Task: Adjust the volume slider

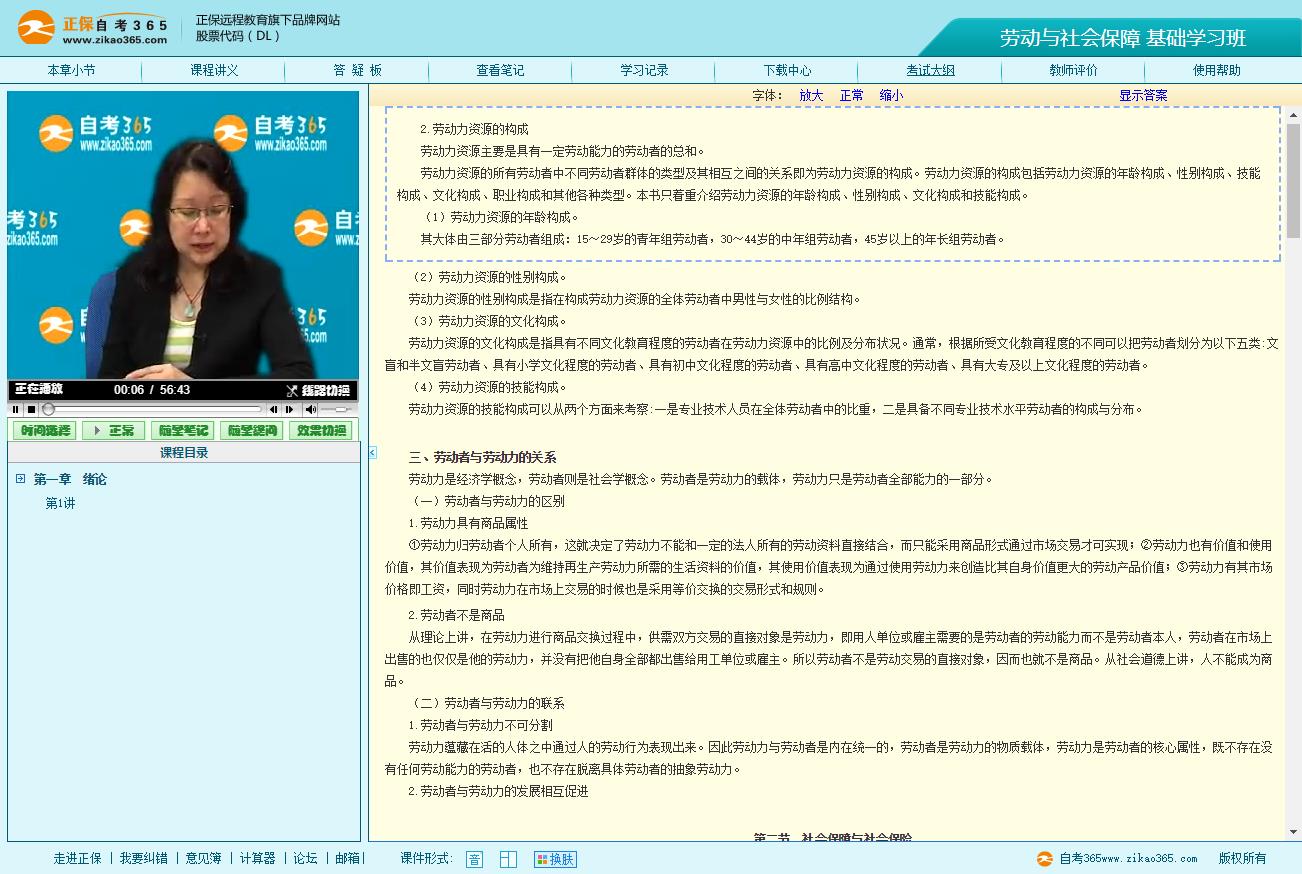Action: [338, 409]
